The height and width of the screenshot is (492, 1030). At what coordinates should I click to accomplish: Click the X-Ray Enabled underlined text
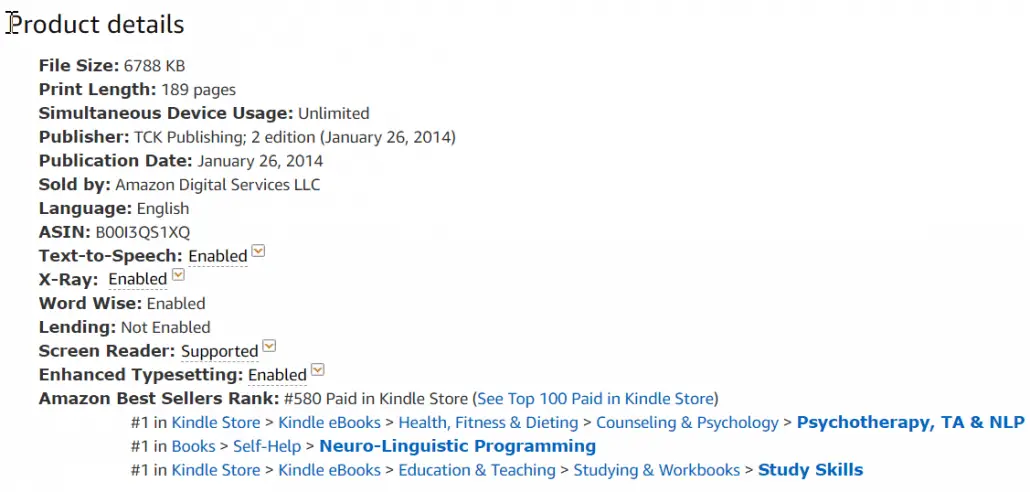138,280
